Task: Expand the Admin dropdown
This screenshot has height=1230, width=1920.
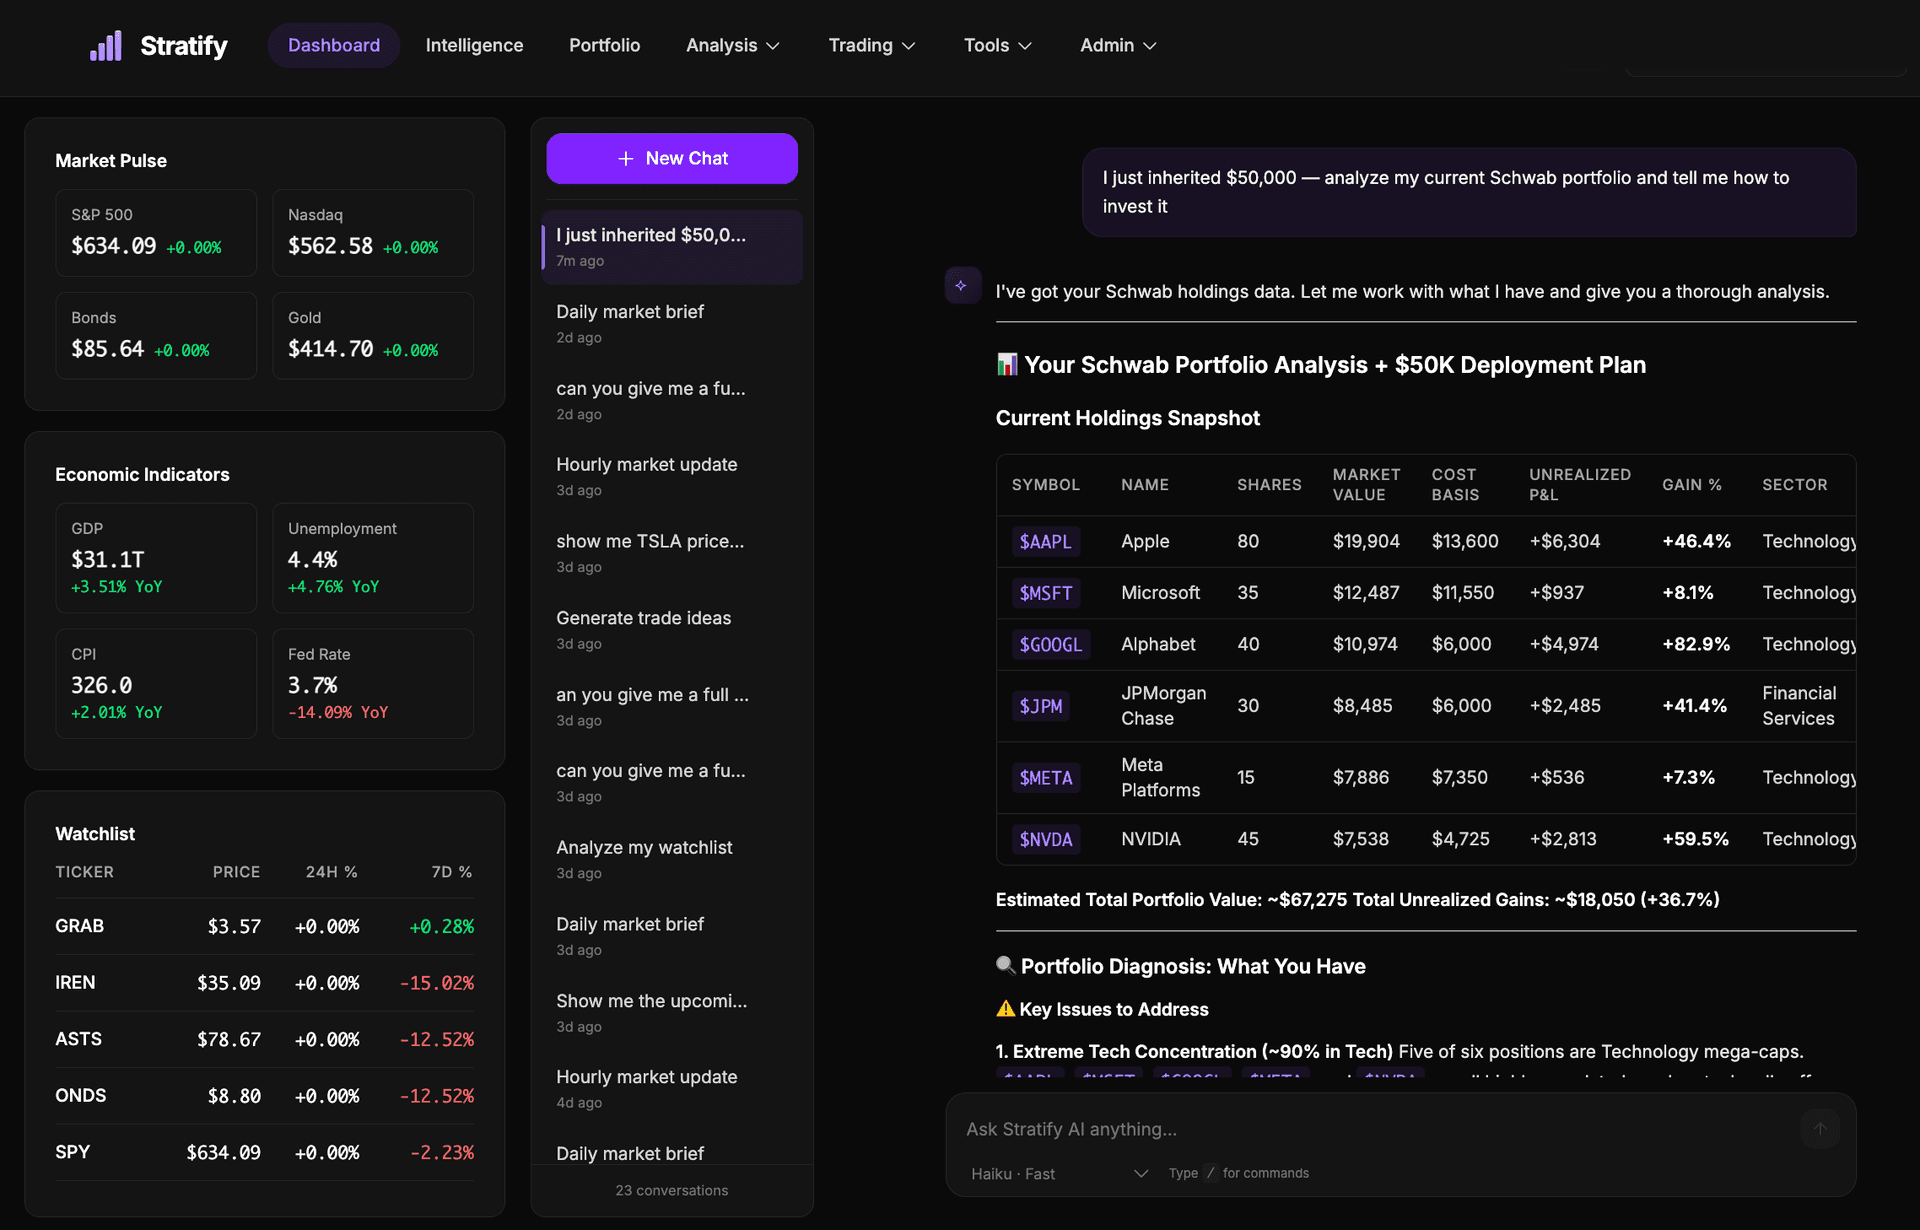Action: point(1117,45)
